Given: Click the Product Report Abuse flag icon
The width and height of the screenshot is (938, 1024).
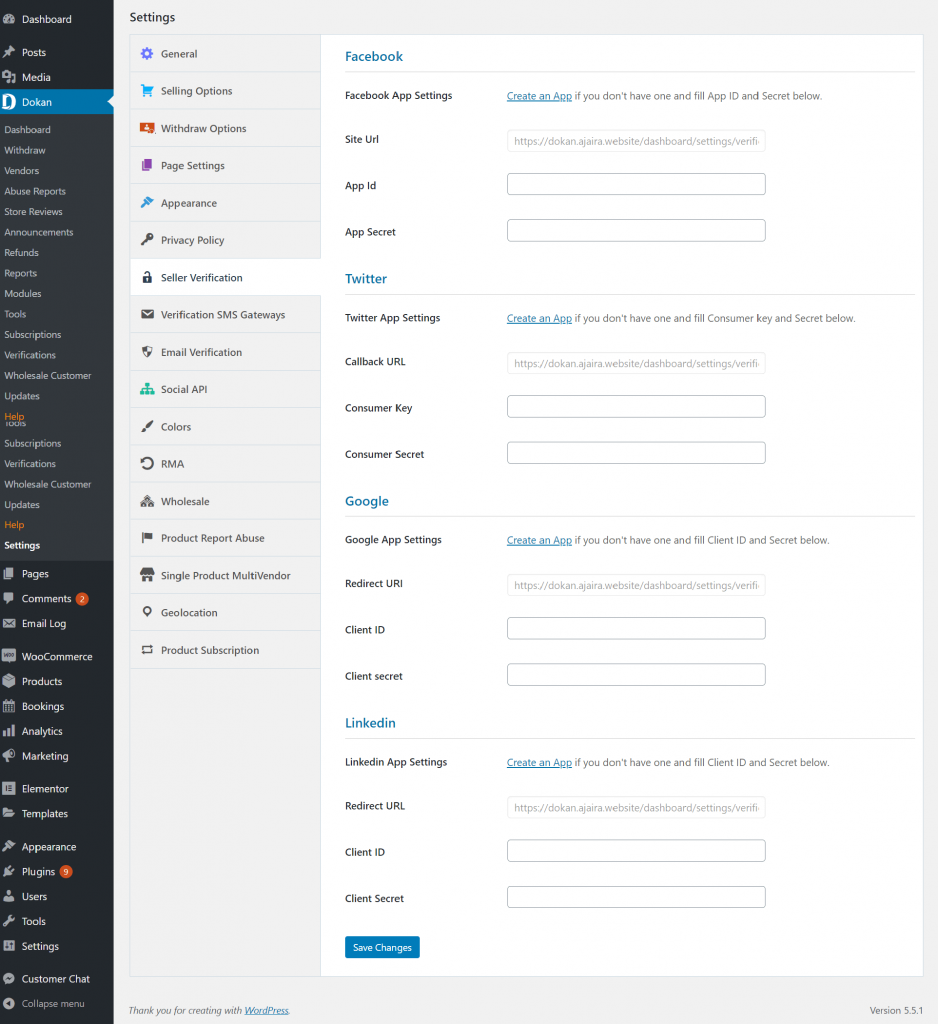Looking at the screenshot, I should [147, 538].
